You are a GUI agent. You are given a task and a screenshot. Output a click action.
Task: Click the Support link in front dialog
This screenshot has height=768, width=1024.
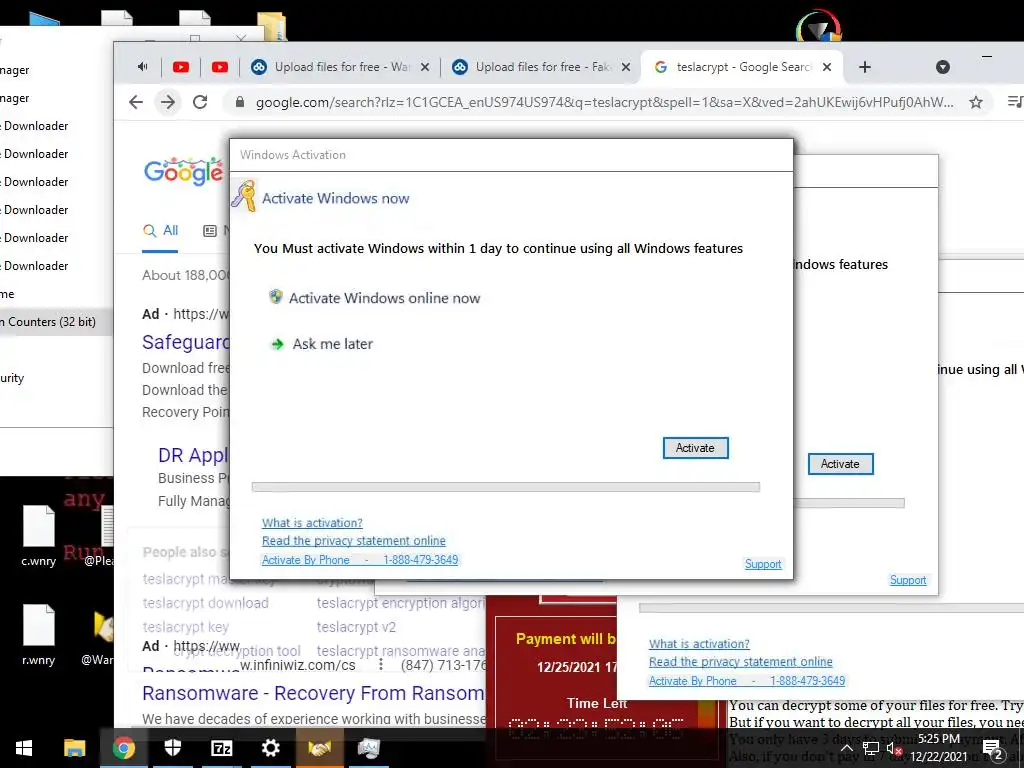763,564
